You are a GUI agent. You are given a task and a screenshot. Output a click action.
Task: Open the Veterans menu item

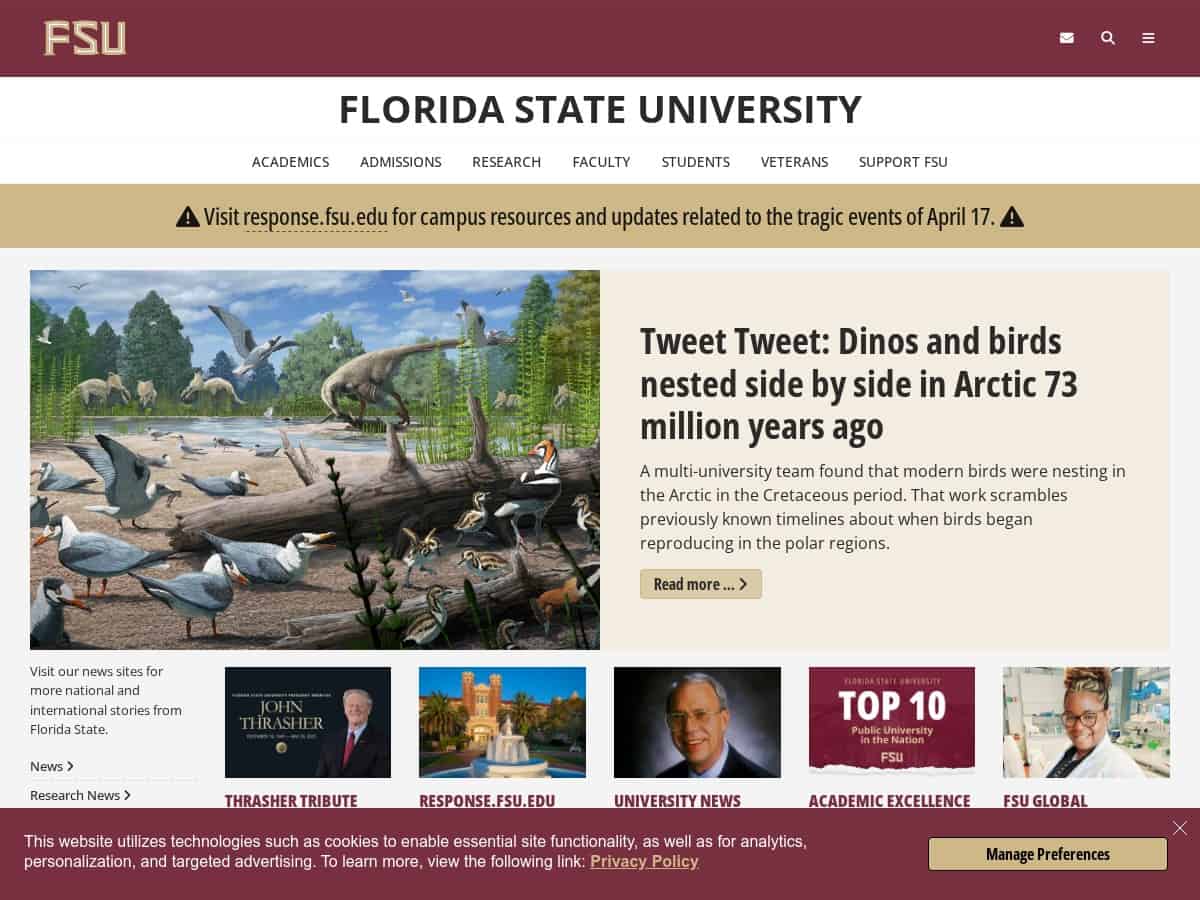794,162
